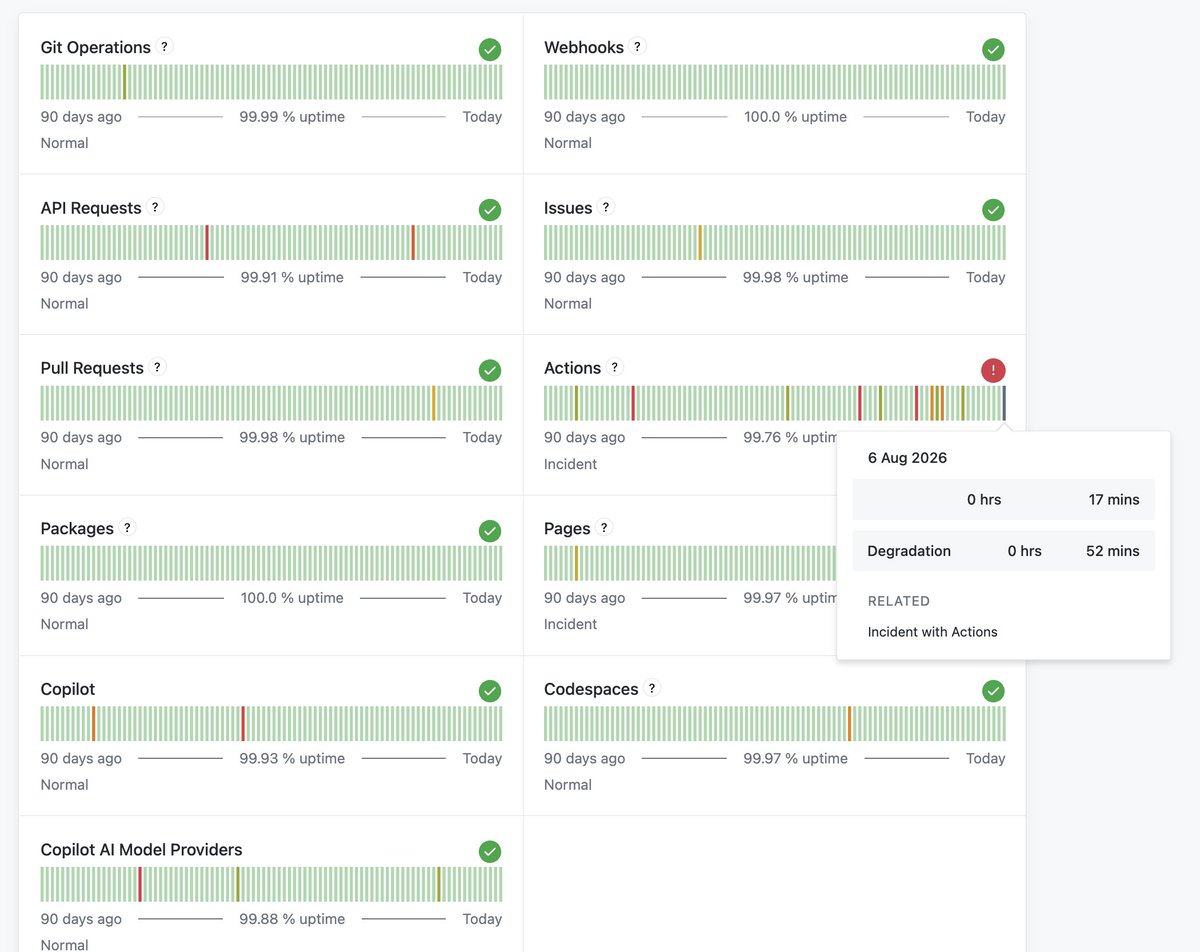
Task: Click the 'Normal' status under Issues
Action: [x=568, y=303]
